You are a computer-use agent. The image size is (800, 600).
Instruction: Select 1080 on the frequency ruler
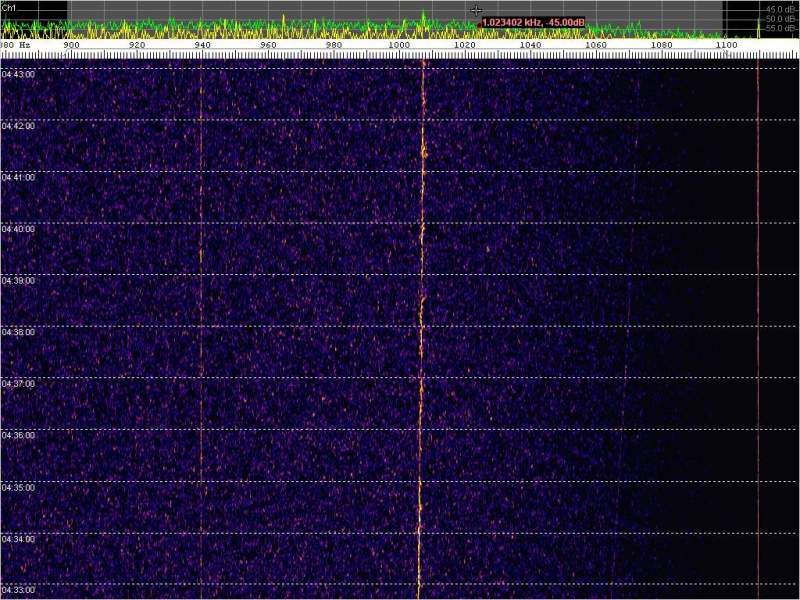pos(661,45)
